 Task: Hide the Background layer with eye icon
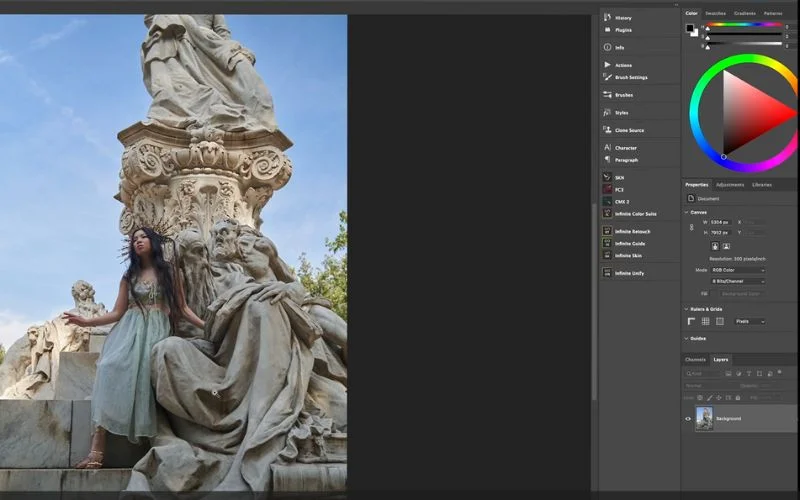point(687,418)
